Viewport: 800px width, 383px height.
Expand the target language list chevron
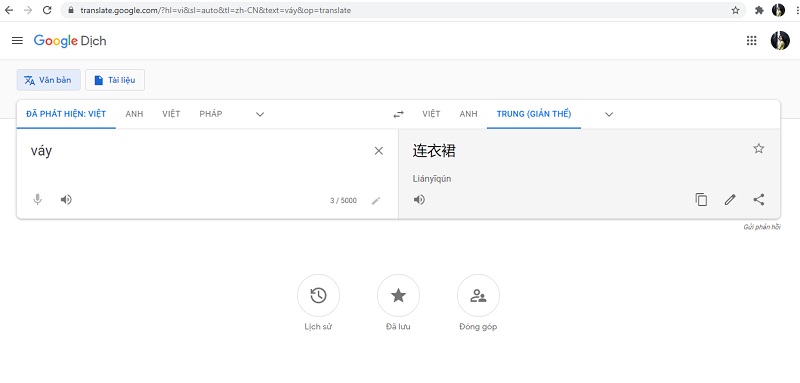609,114
